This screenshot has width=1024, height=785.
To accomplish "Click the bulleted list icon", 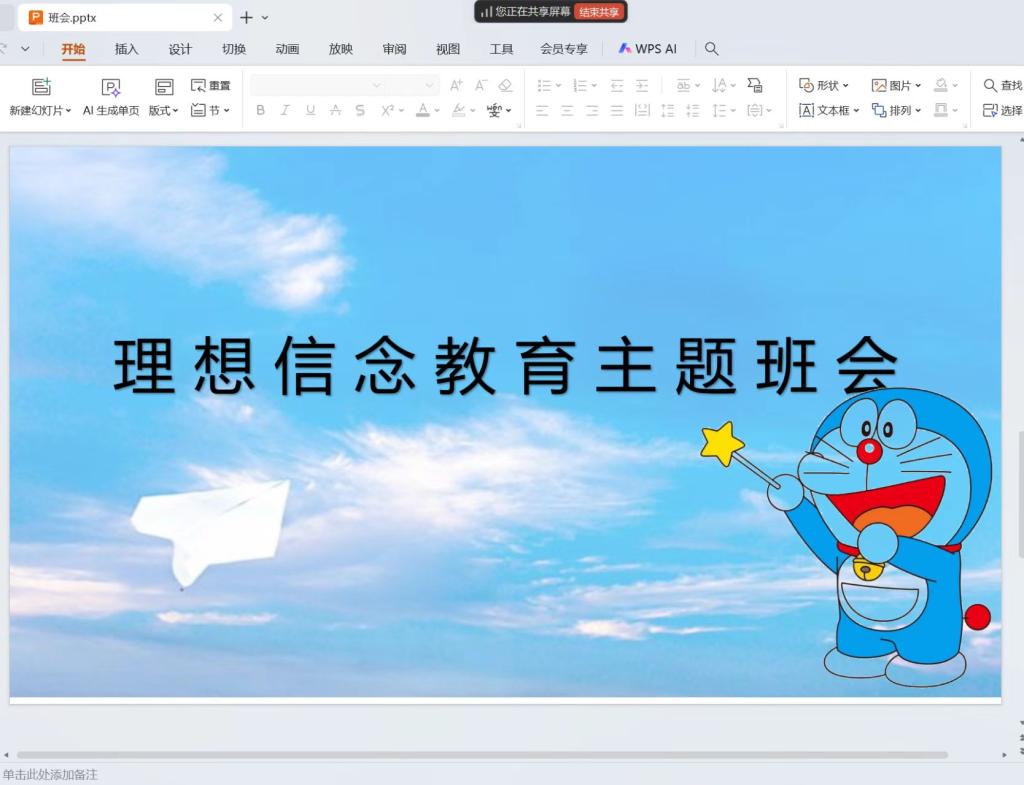I will (x=544, y=86).
